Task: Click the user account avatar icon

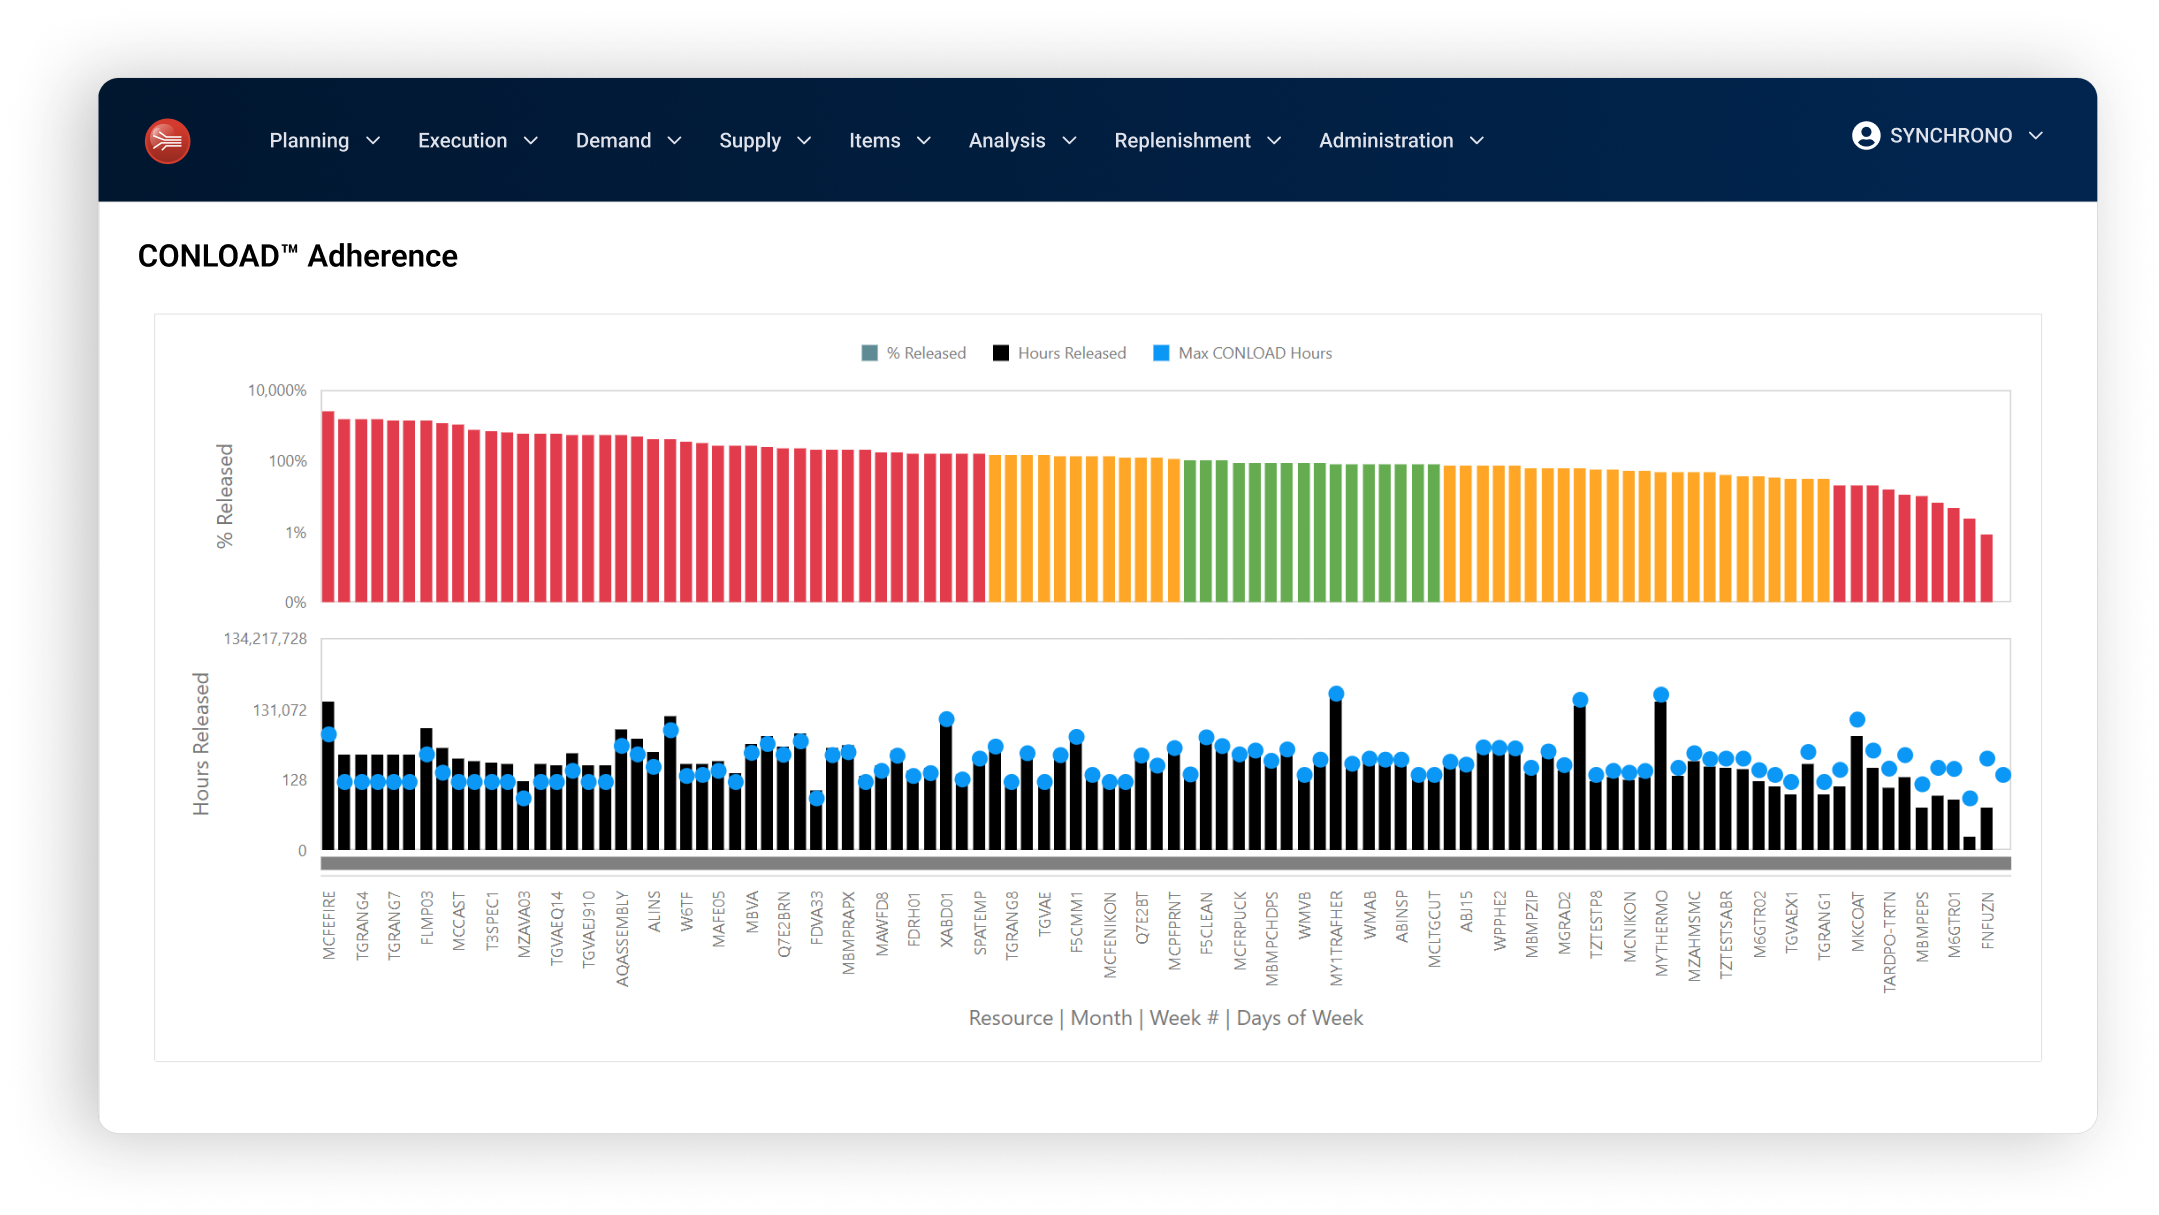Action: click(x=1865, y=136)
